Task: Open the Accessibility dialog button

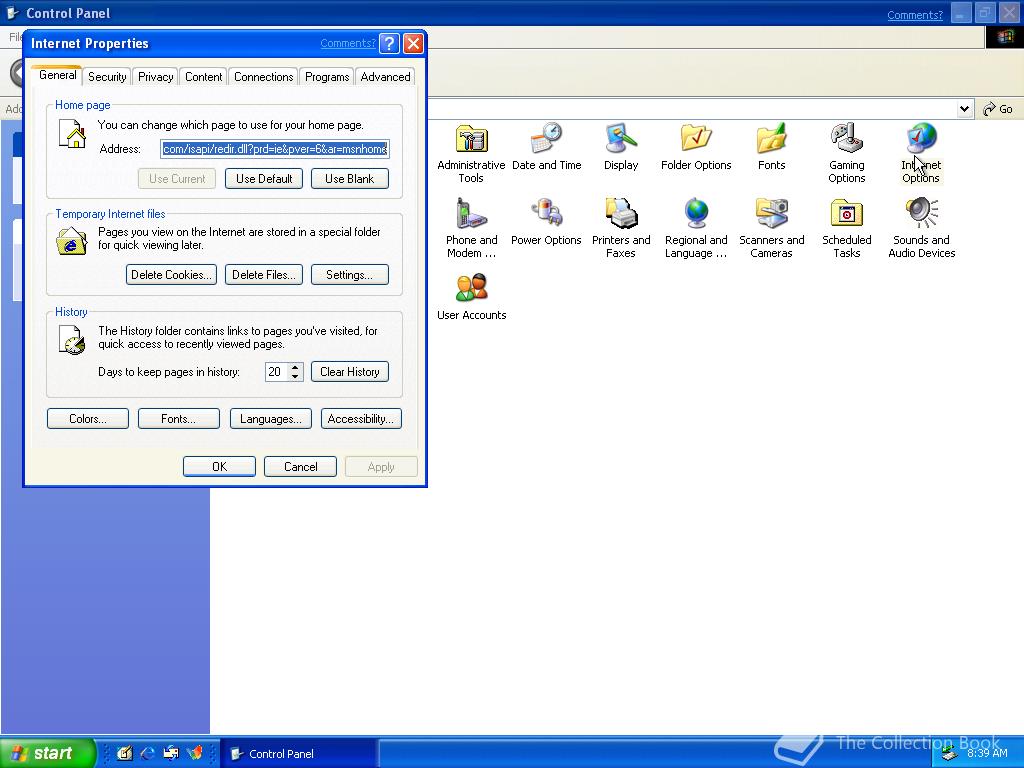Action: pos(360,419)
